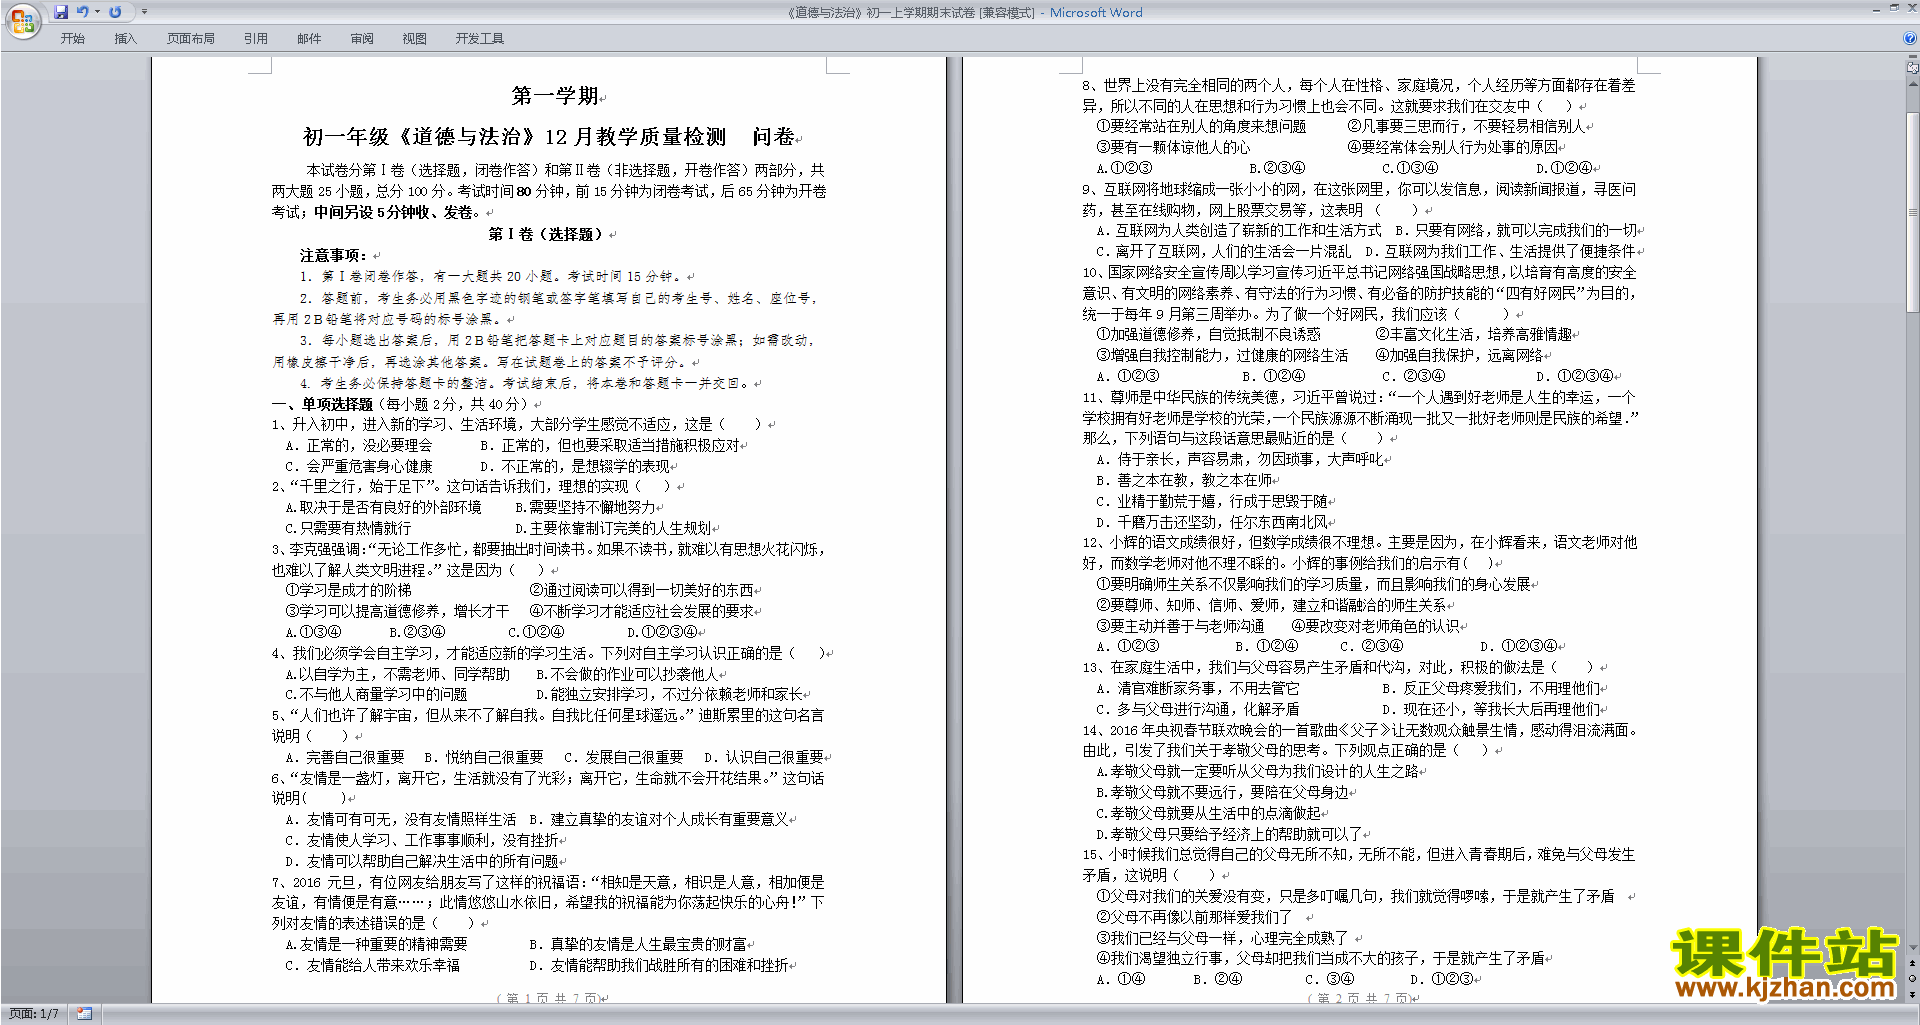1920x1025 pixels.
Task: Undo the last action
Action: click(83, 12)
